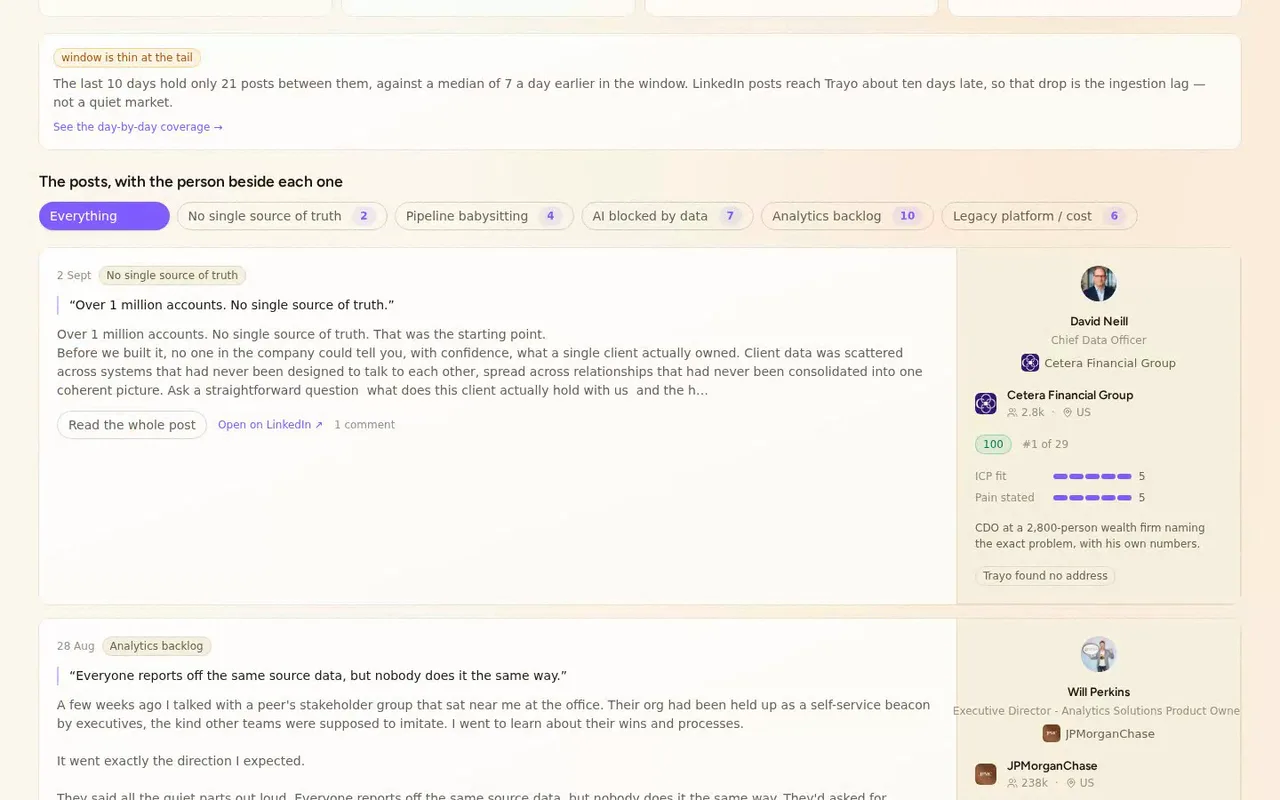The image size is (1280, 800).
Task: Click the quote Everyone reports off the same source data
Action: [318, 676]
